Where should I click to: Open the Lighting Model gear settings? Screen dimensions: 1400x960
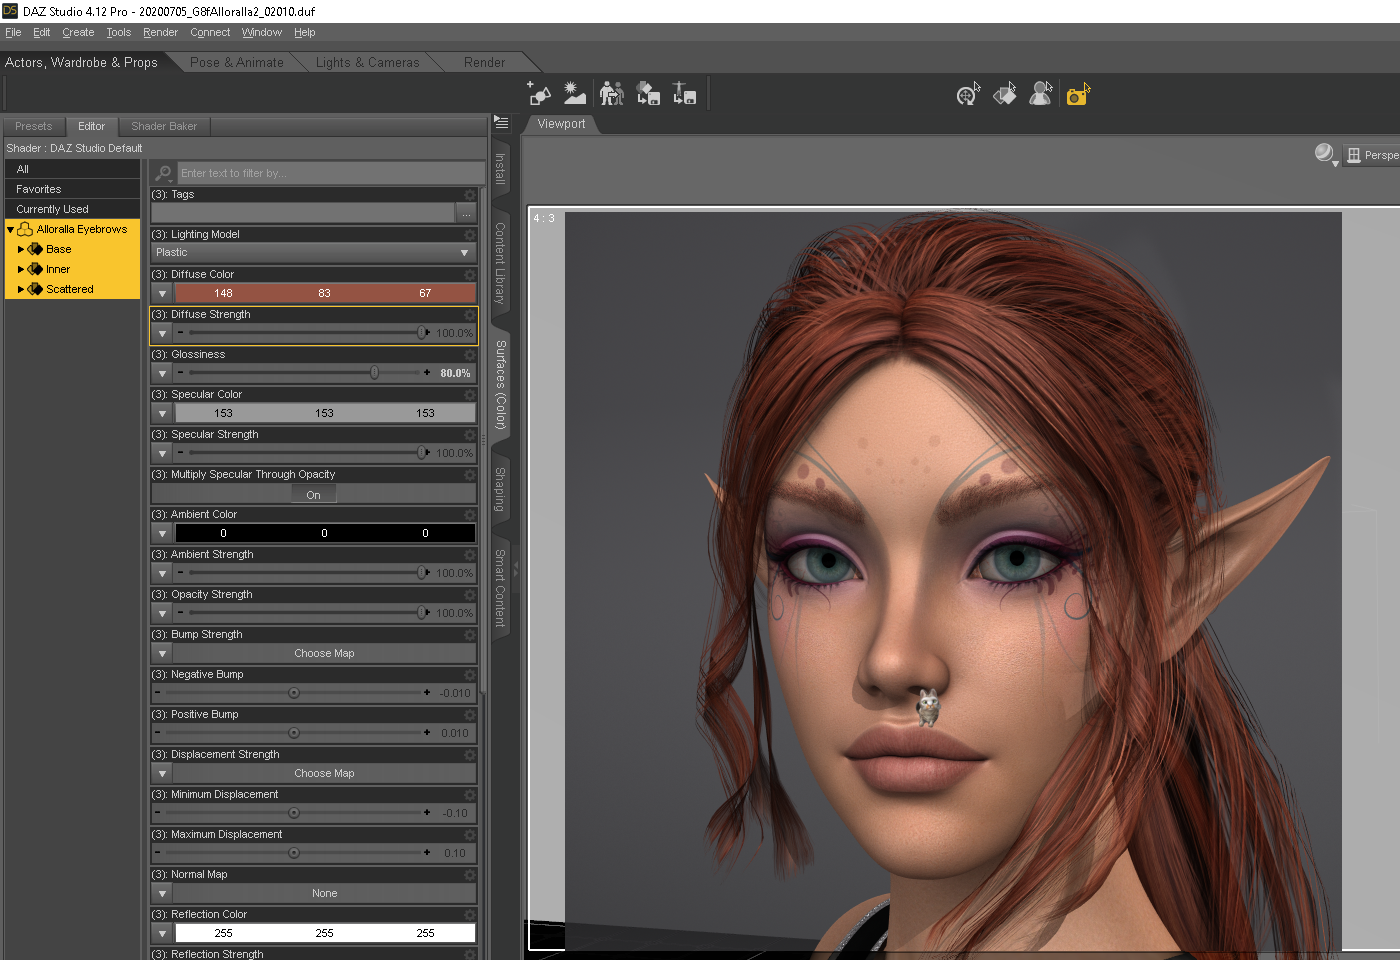click(469, 234)
